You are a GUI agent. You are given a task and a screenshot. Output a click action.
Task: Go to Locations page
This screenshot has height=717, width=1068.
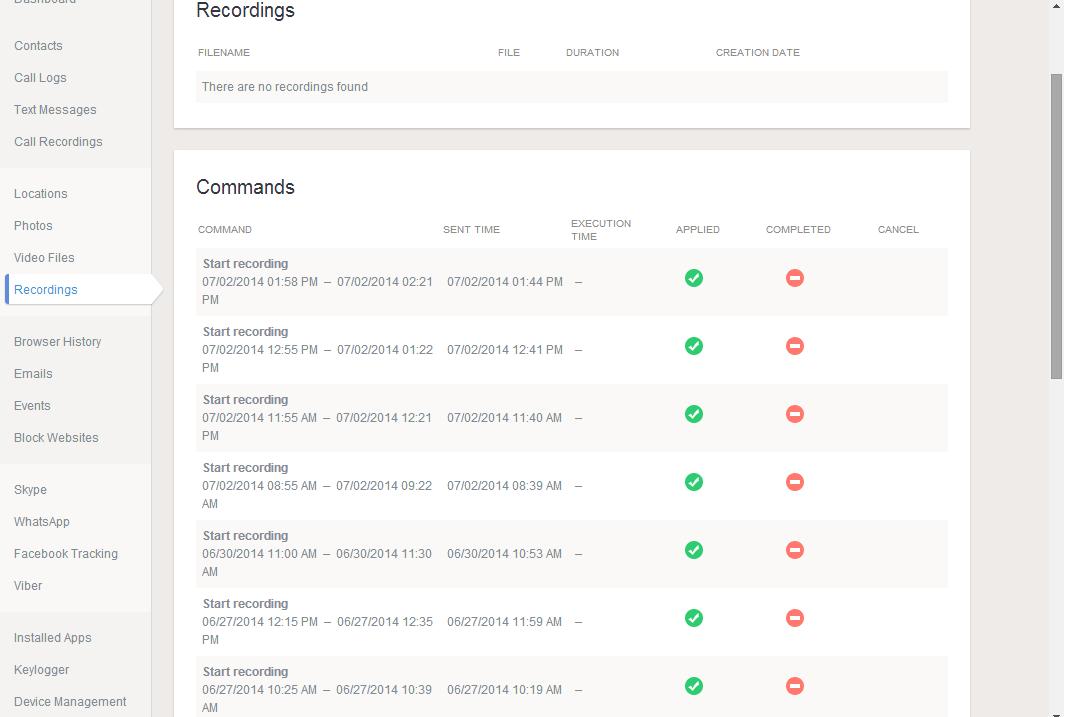[x=41, y=194]
